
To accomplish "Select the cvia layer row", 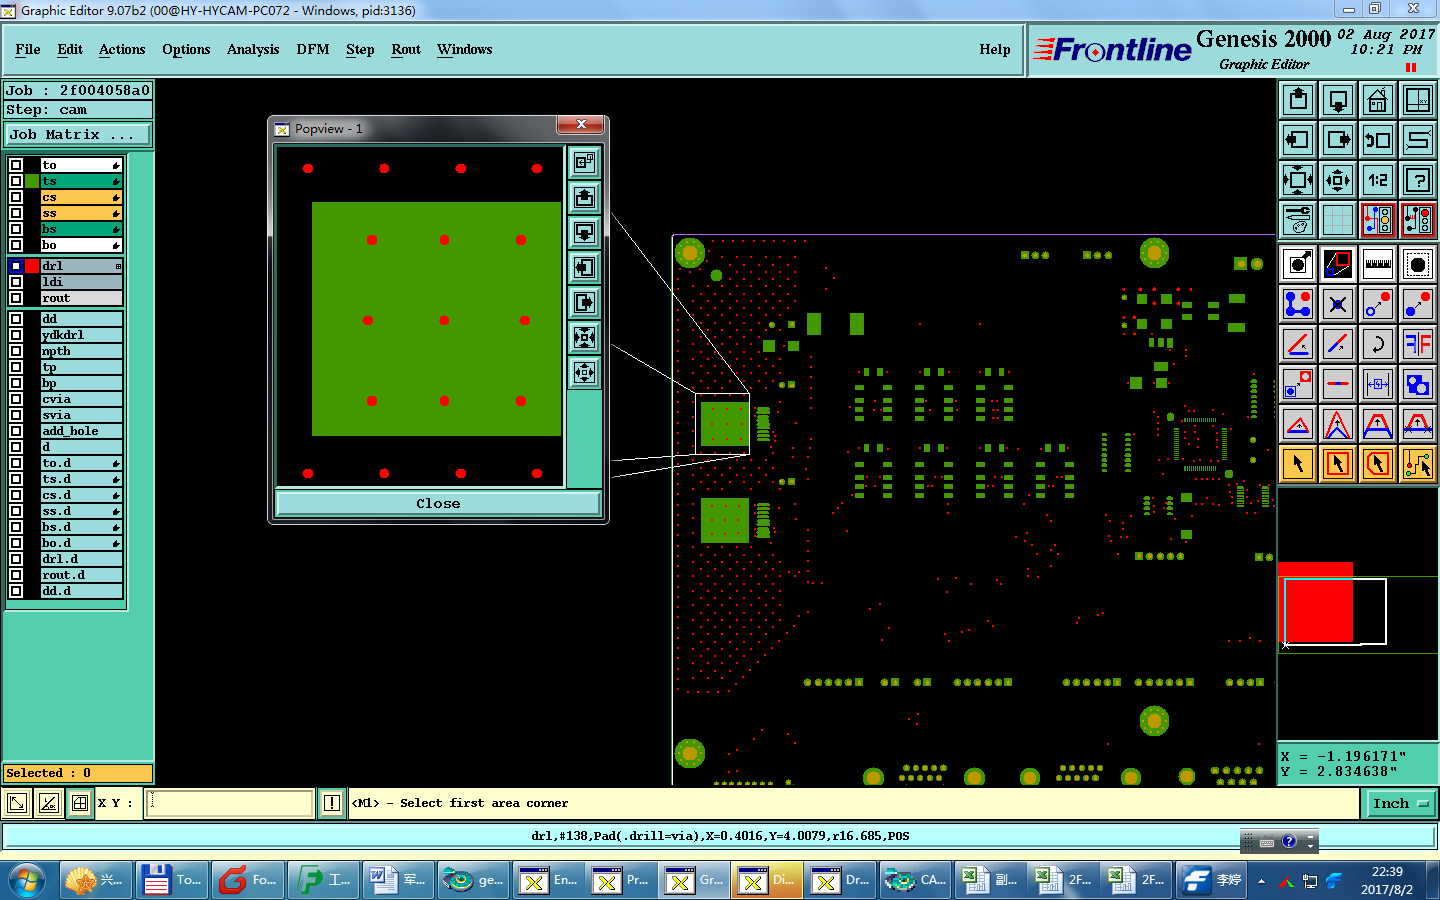I will [81, 399].
